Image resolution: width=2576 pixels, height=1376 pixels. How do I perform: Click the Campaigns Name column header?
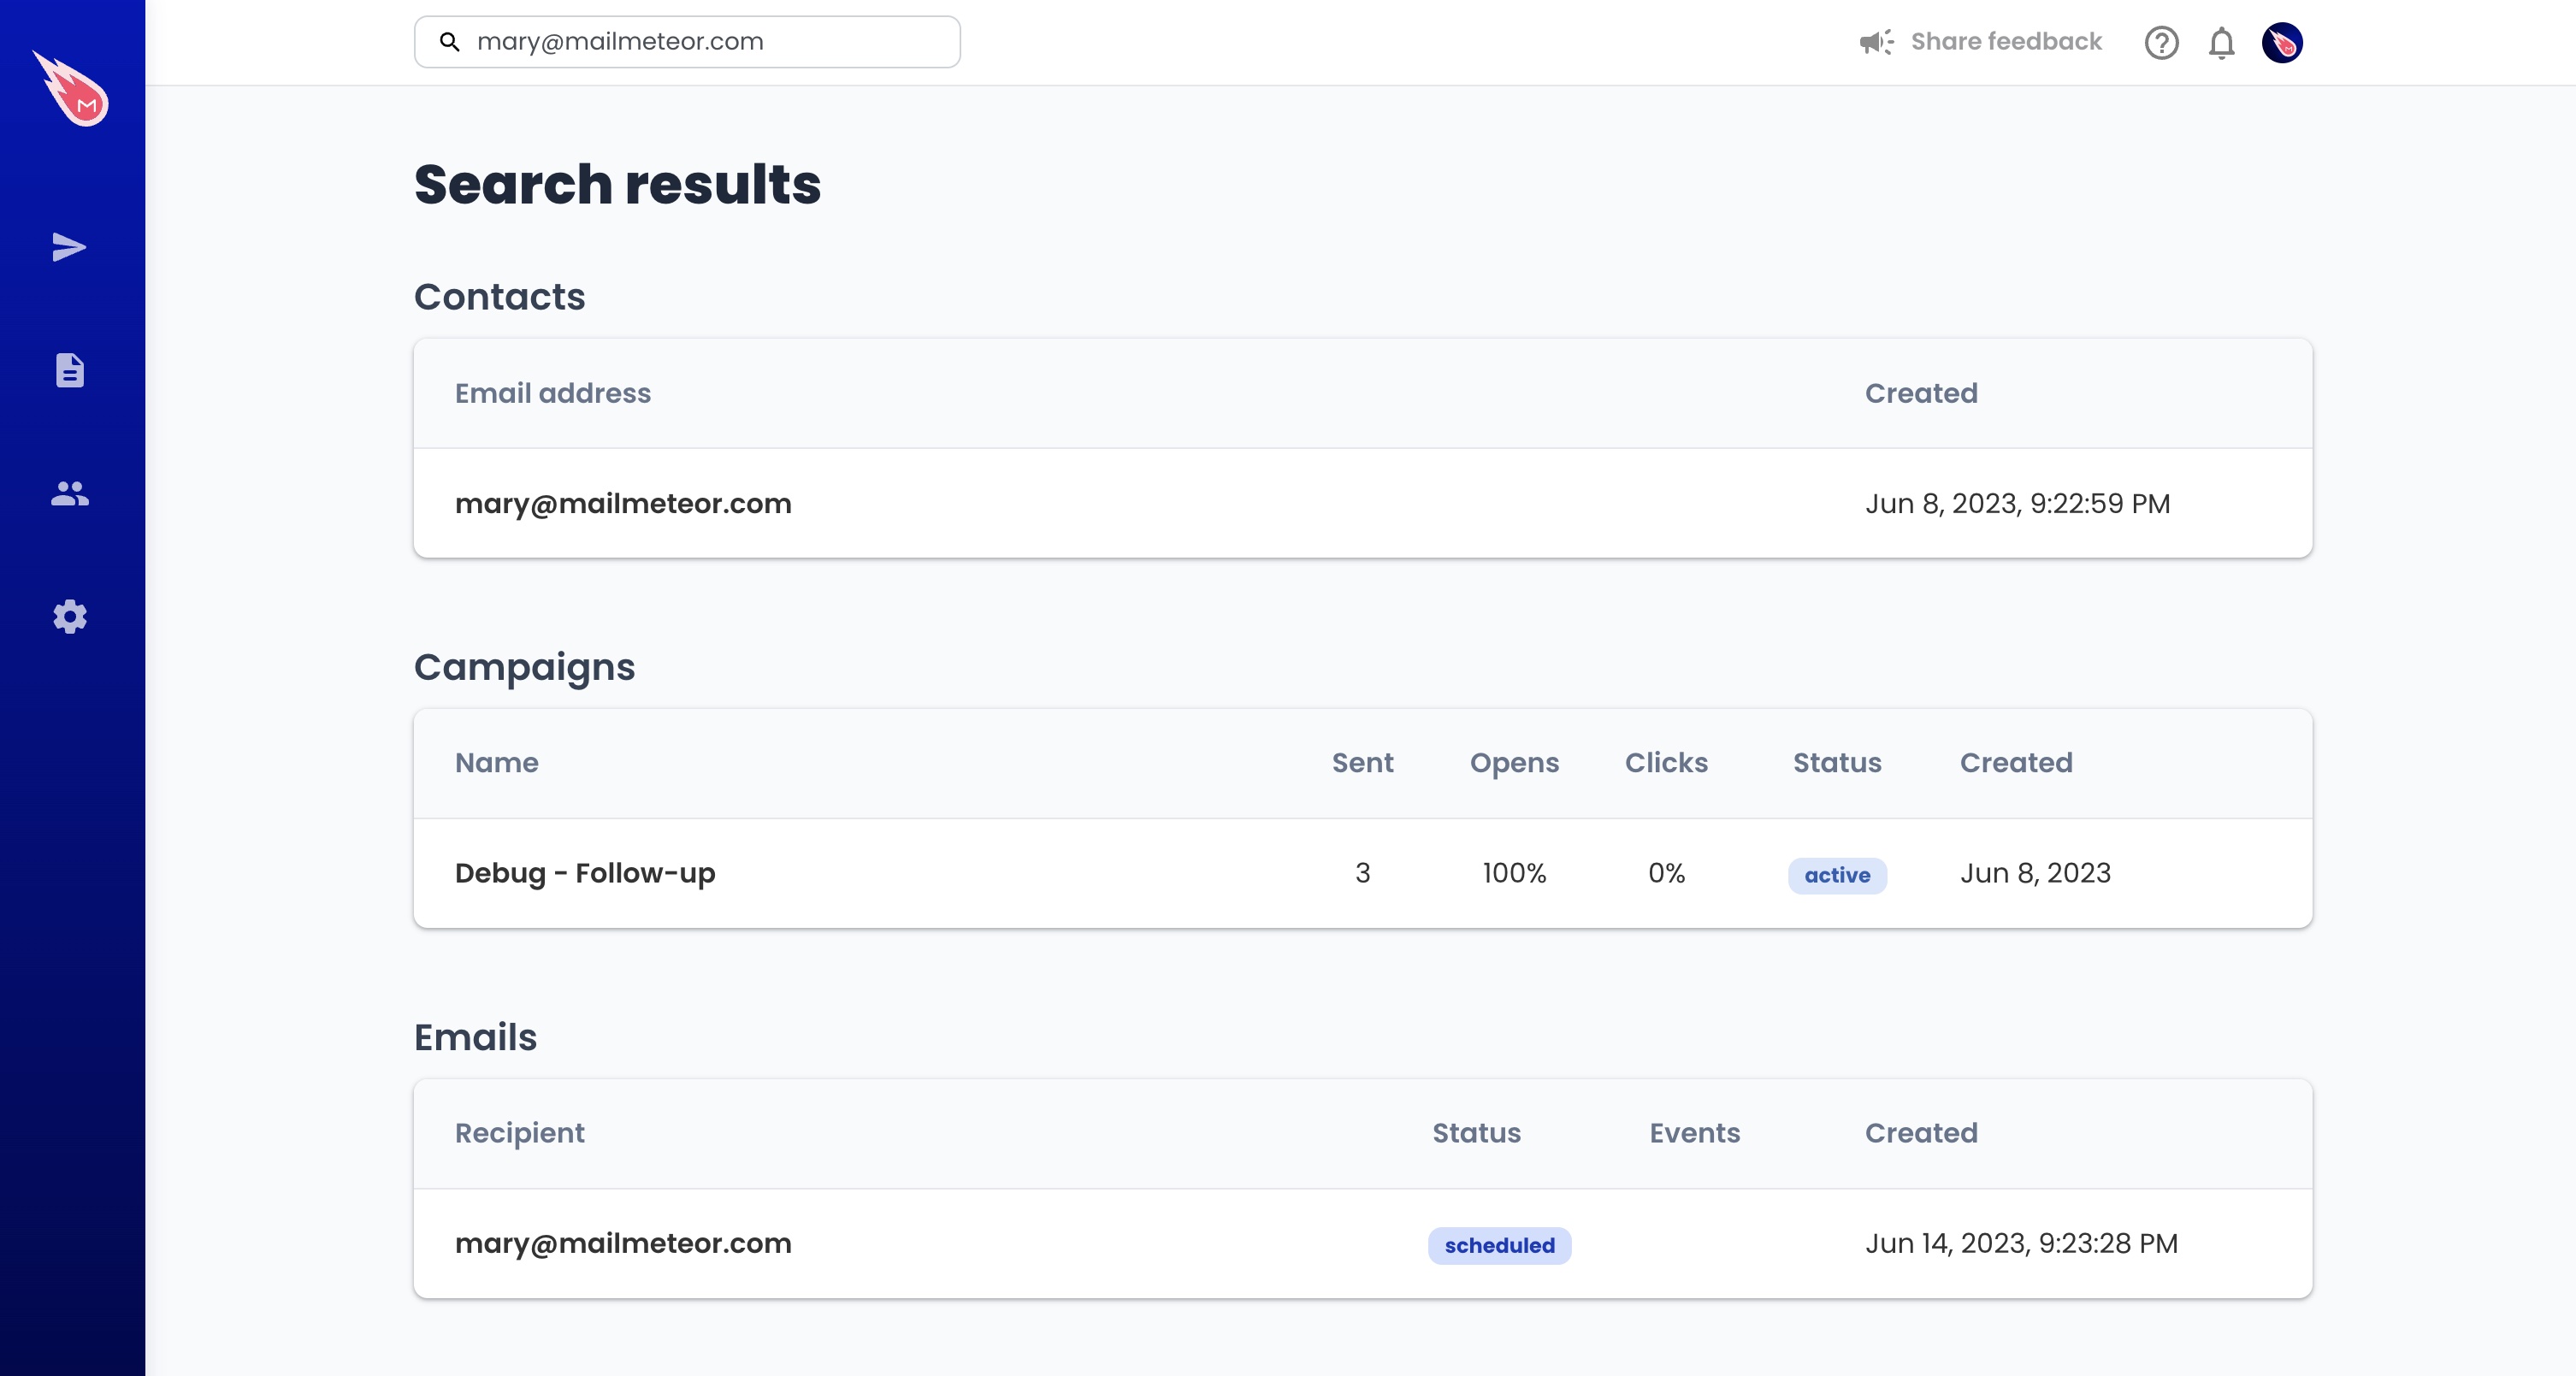coord(496,763)
